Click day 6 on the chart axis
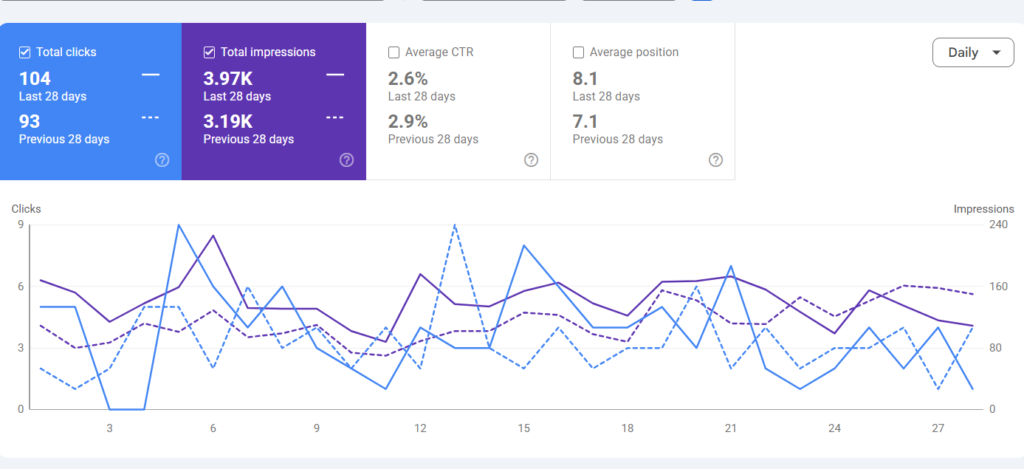The height and width of the screenshot is (469, 1024). [213, 429]
